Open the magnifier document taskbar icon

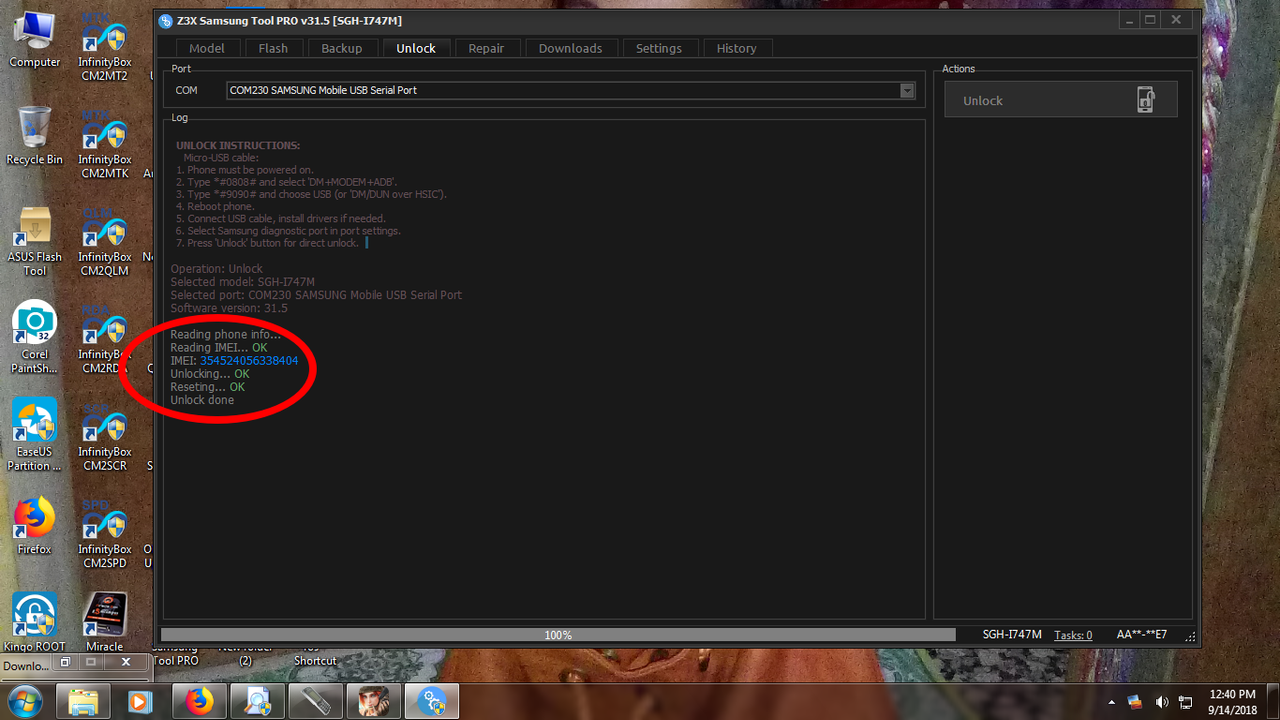[257, 701]
